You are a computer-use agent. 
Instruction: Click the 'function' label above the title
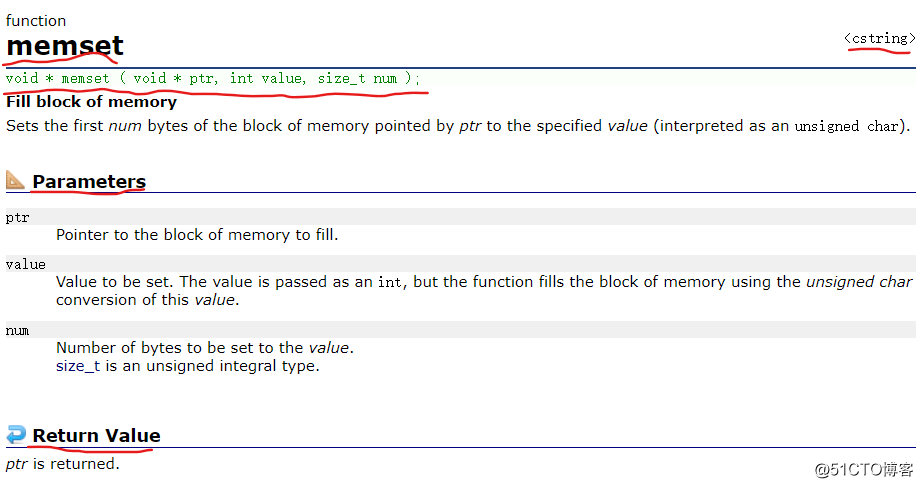[x=36, y=21]
